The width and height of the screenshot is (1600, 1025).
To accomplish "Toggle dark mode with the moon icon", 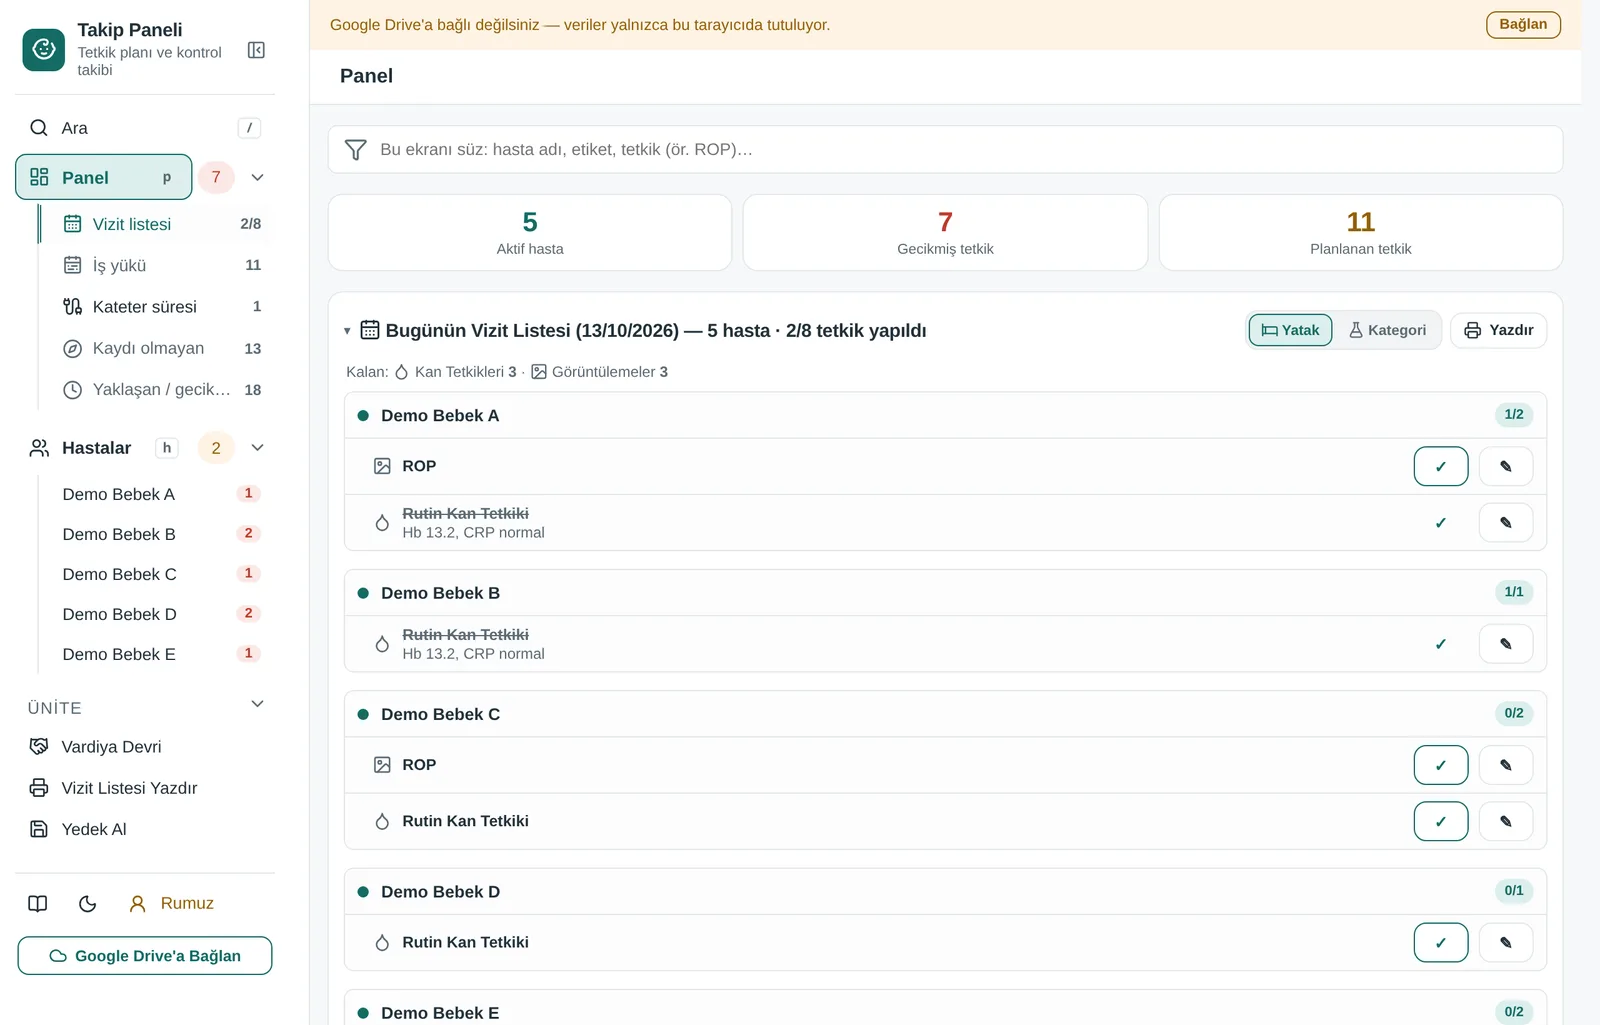I will [x=88, y=904].
